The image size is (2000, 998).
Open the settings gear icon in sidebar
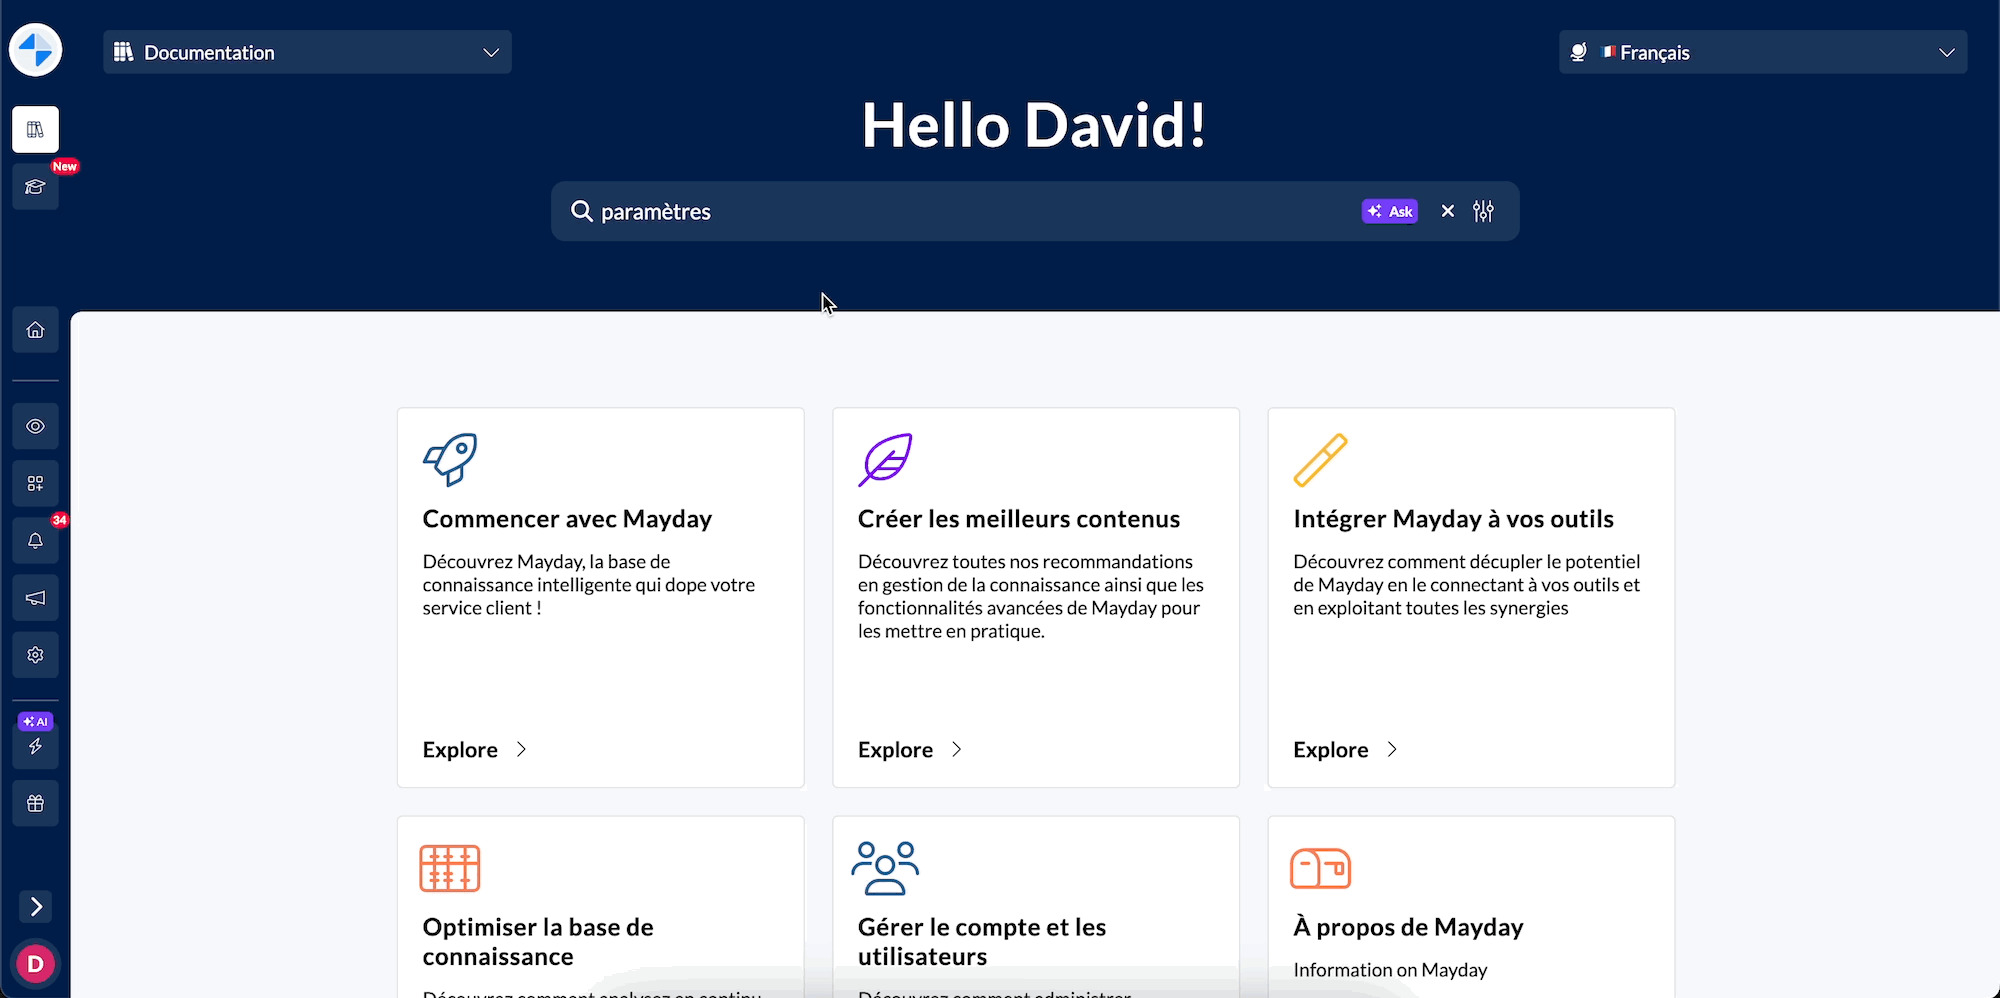tap(36, 655)
